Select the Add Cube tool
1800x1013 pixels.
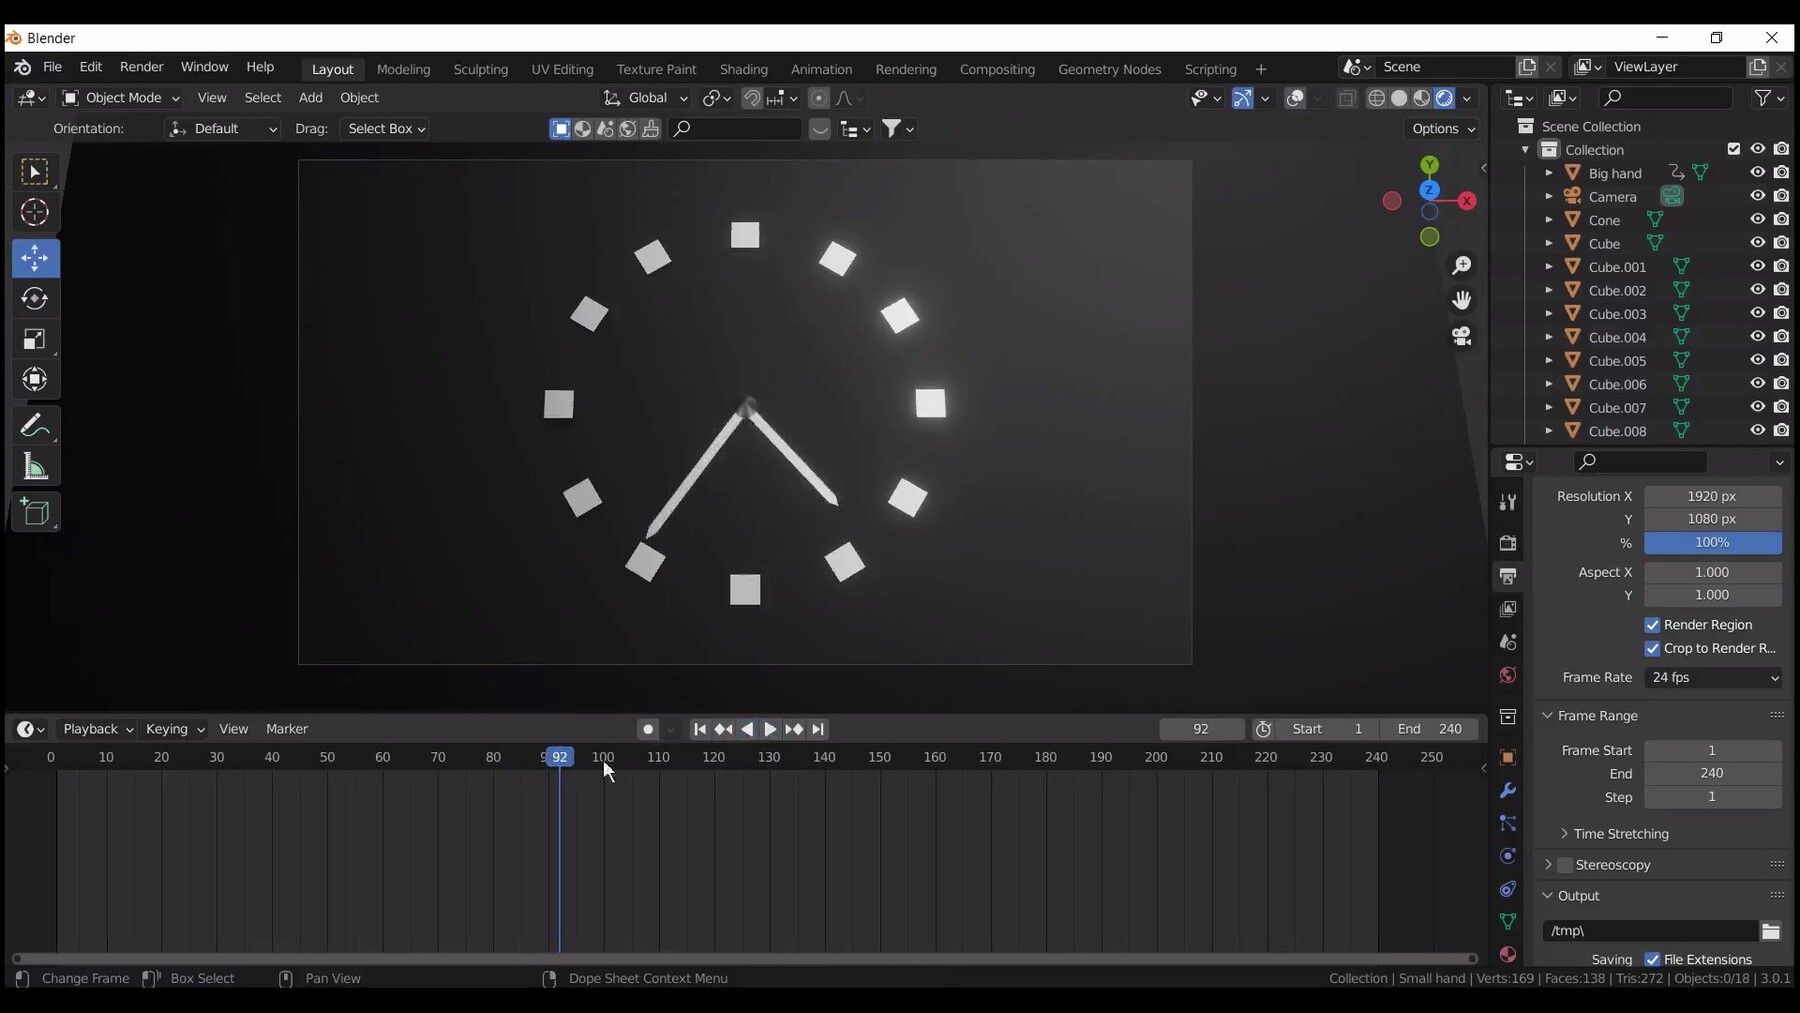[x=34, y=513]
